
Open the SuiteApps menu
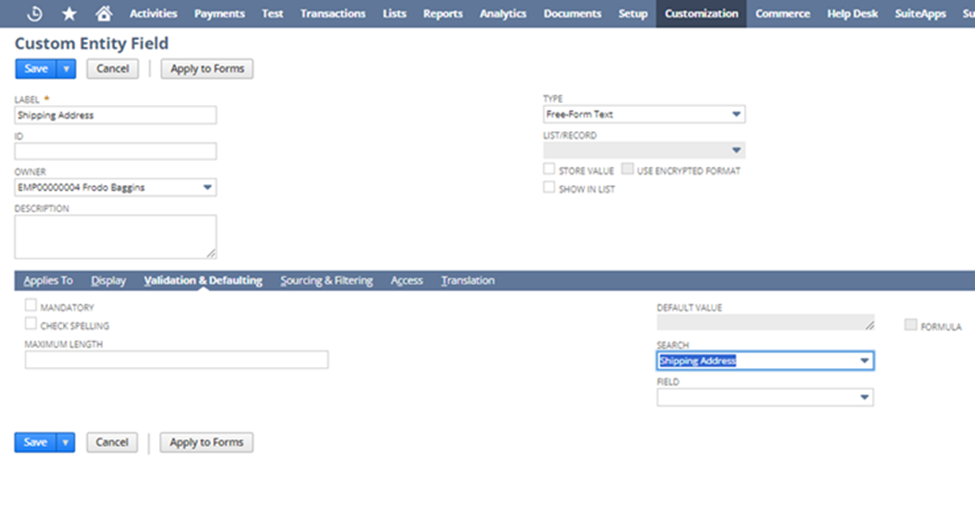click(920, 14)
